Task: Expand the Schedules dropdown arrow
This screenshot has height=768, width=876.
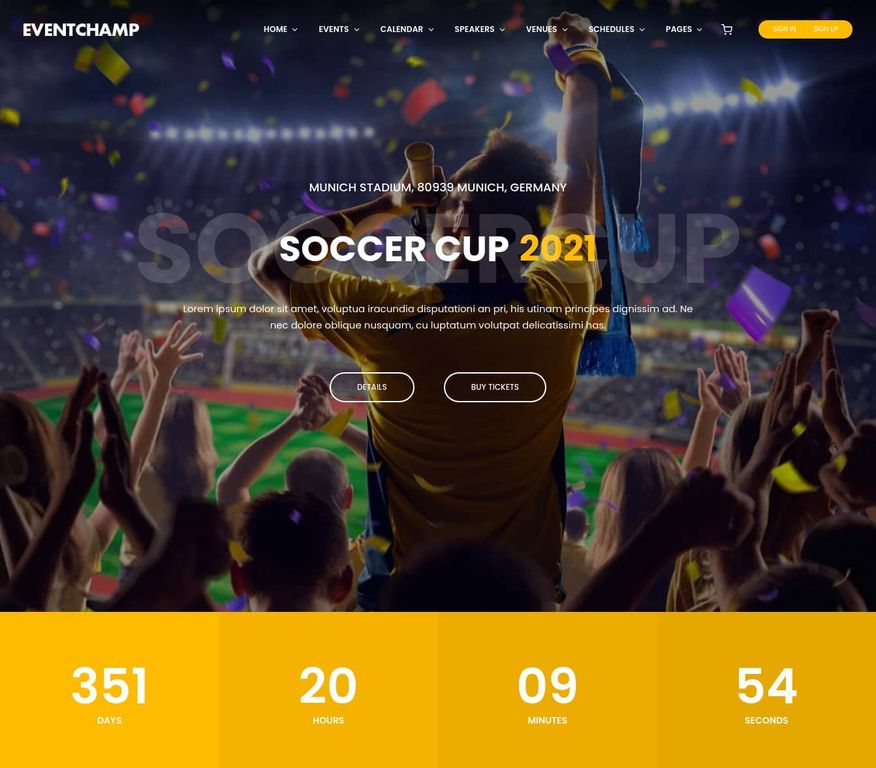Action: tap(642, 30)
